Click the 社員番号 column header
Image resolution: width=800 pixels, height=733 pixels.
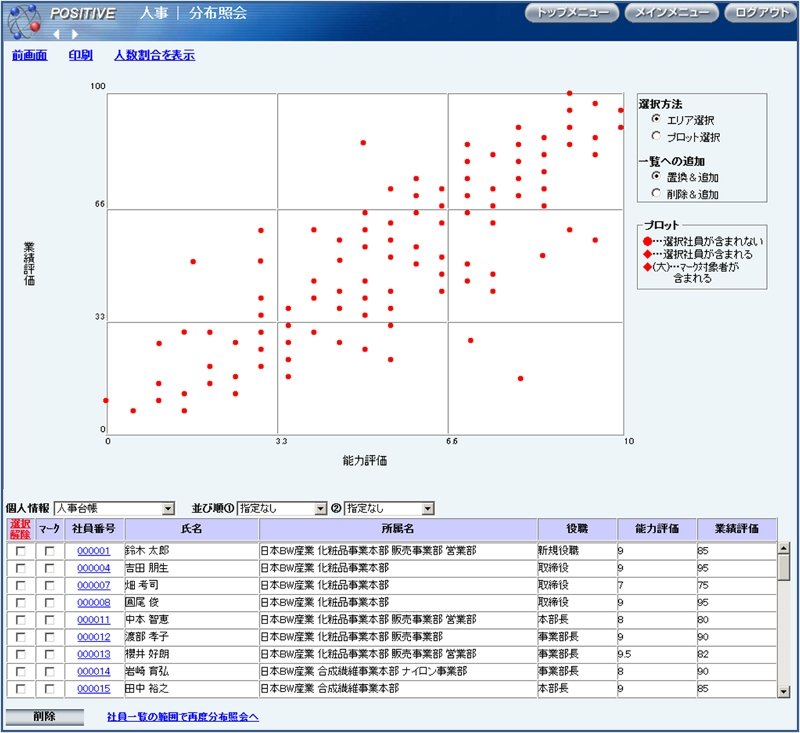click(94, 529)
